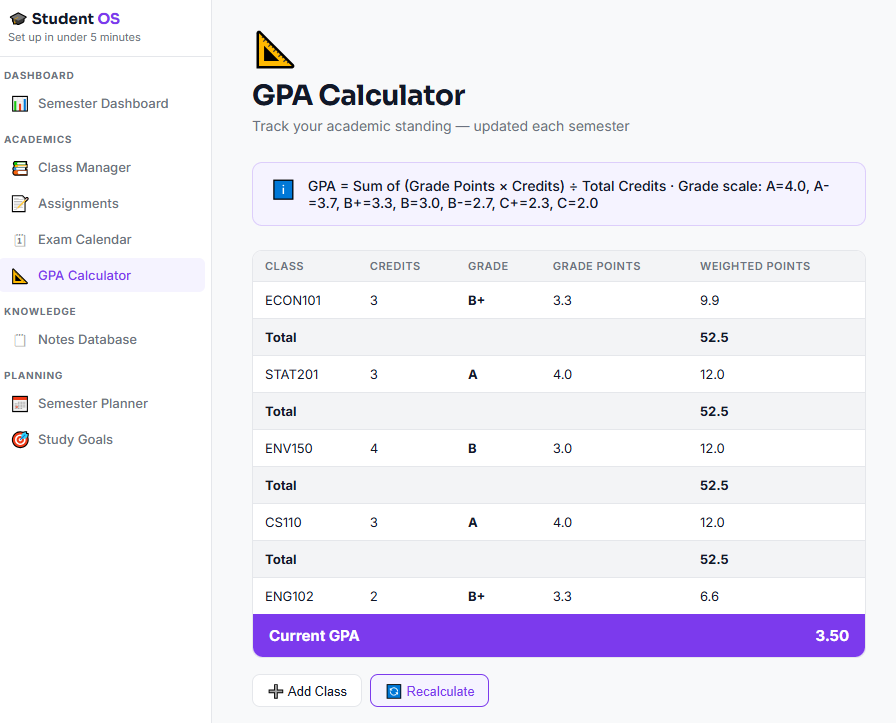This screenshot has width=896, height=723.
Task: Click the 9.9 weighted points value
Action: pyautogui.click(x=710, y=301)
